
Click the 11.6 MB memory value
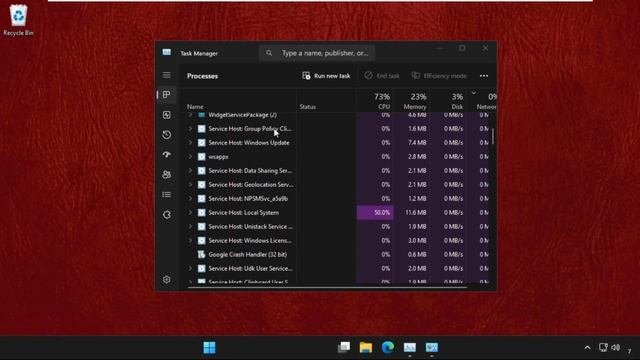tap(416, 213)
